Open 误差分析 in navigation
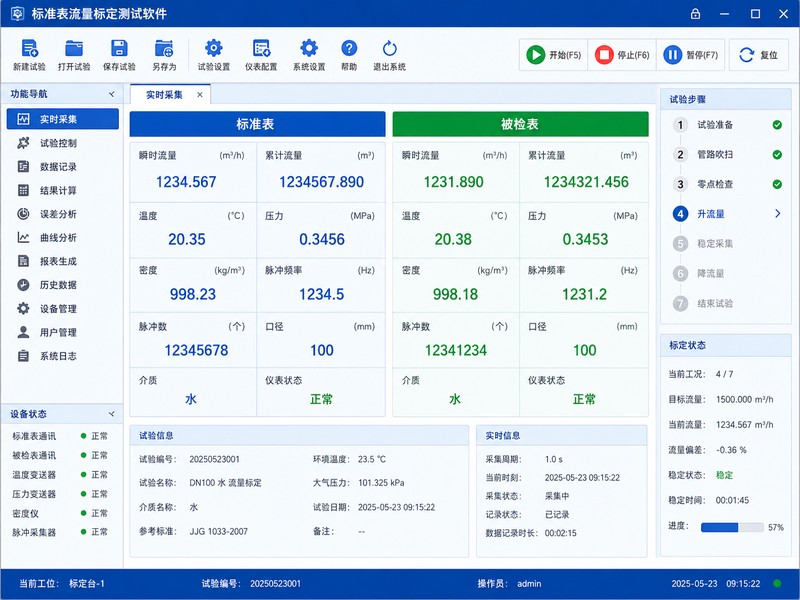This screenshot has height=600, width=800. pyautogui.click(x=63, y=214)
